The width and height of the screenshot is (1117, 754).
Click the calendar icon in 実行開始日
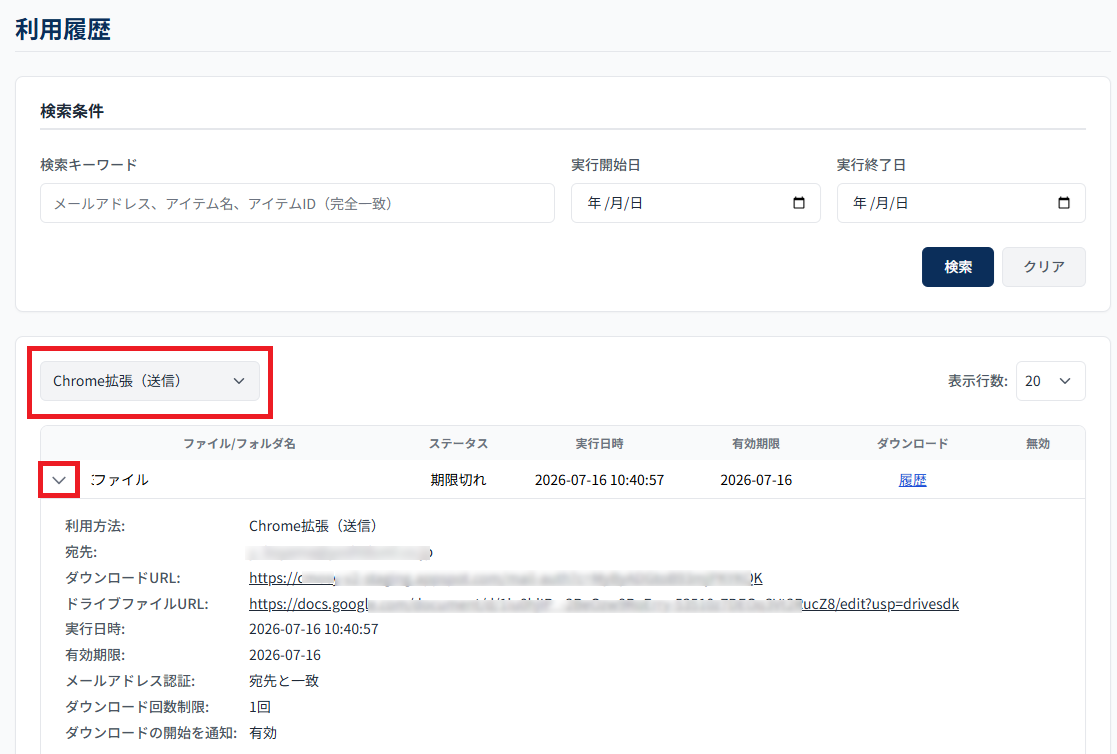(x=799, y=203)
